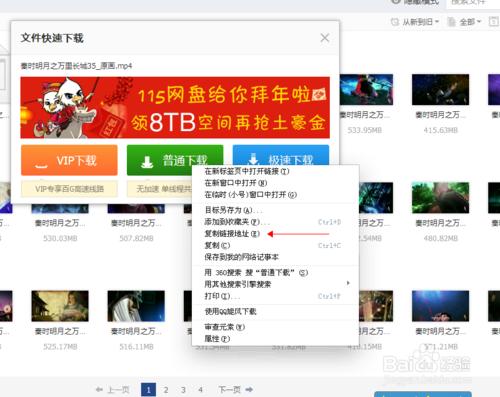
Task: Open video thumbnail sized 571.21MB
Action: click(440, 306)
